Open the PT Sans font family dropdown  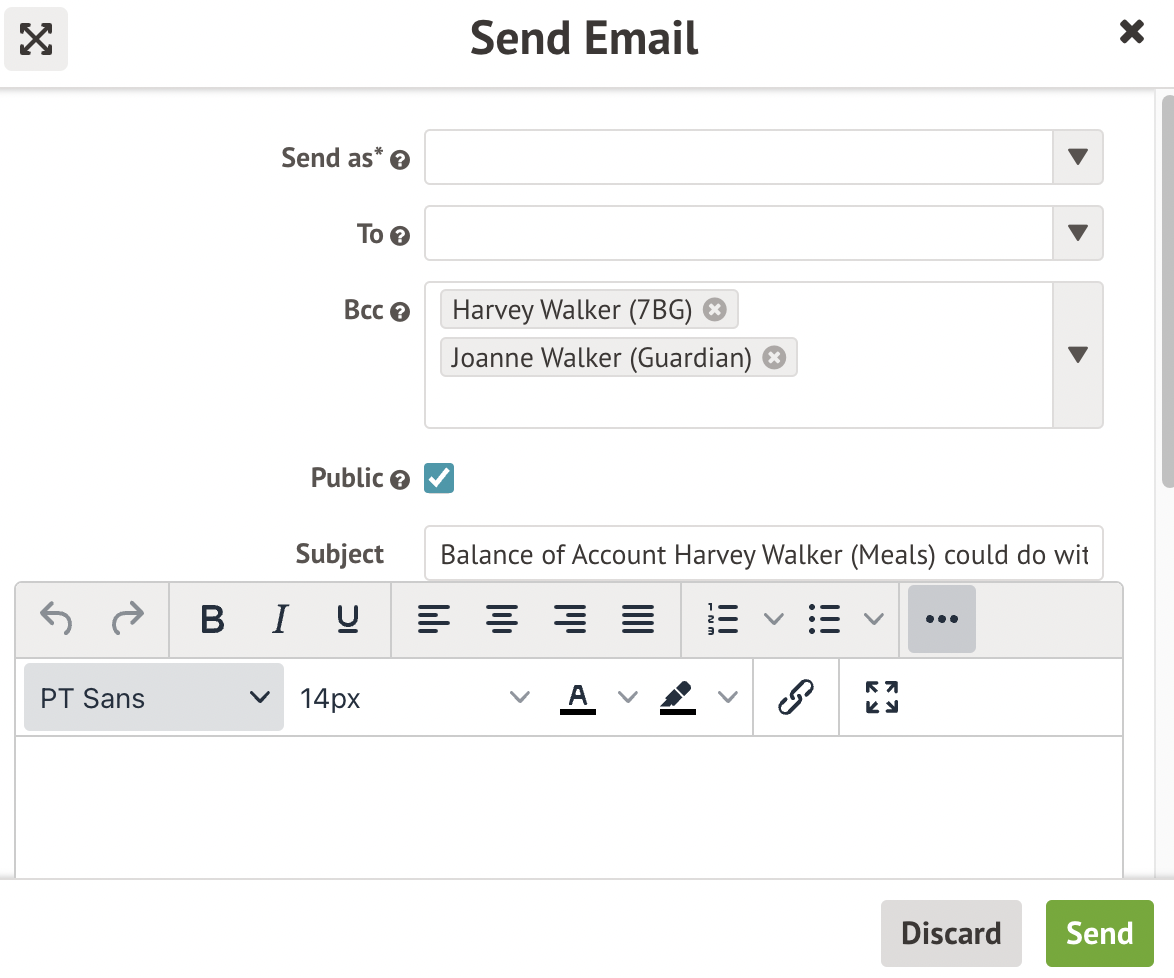pyautogui.click(x=154, y=697)
